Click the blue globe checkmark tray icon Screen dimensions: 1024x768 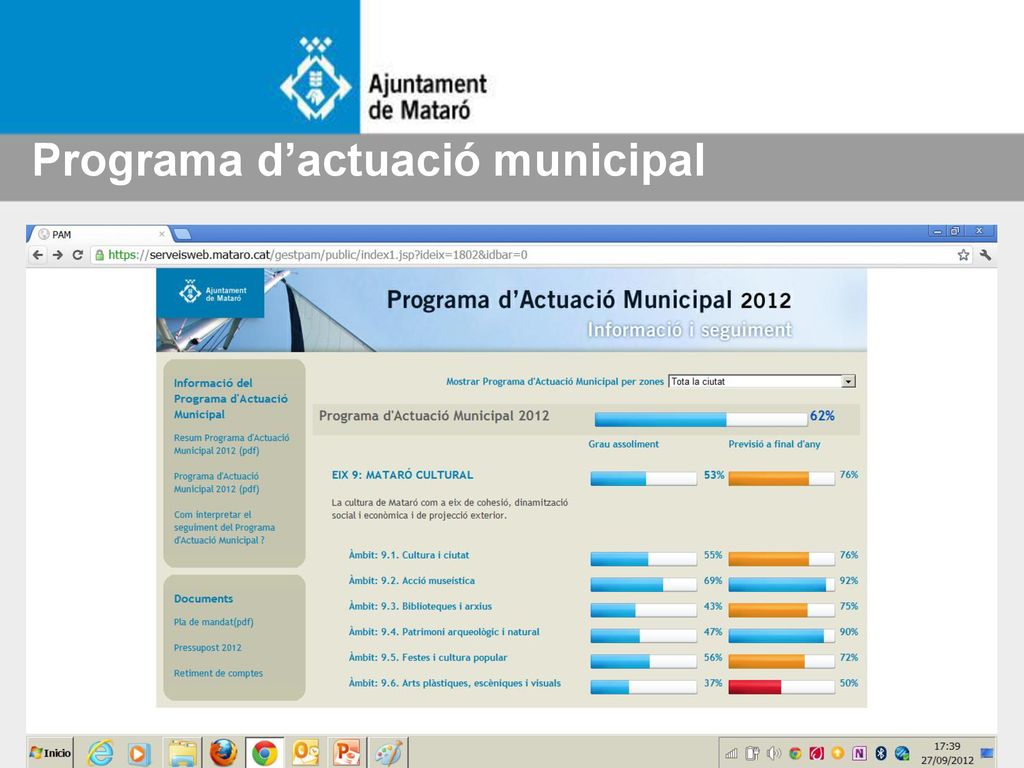click(902, 754)
